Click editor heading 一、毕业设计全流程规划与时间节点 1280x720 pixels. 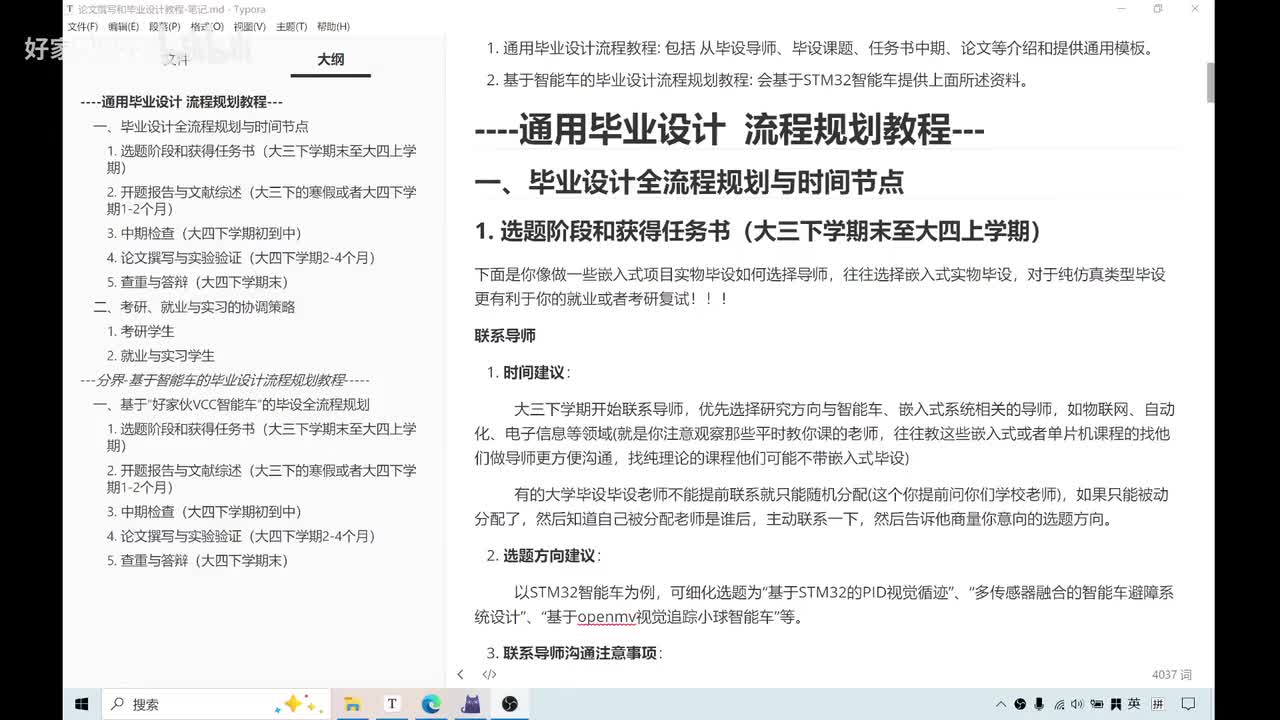tap(689, 181)
